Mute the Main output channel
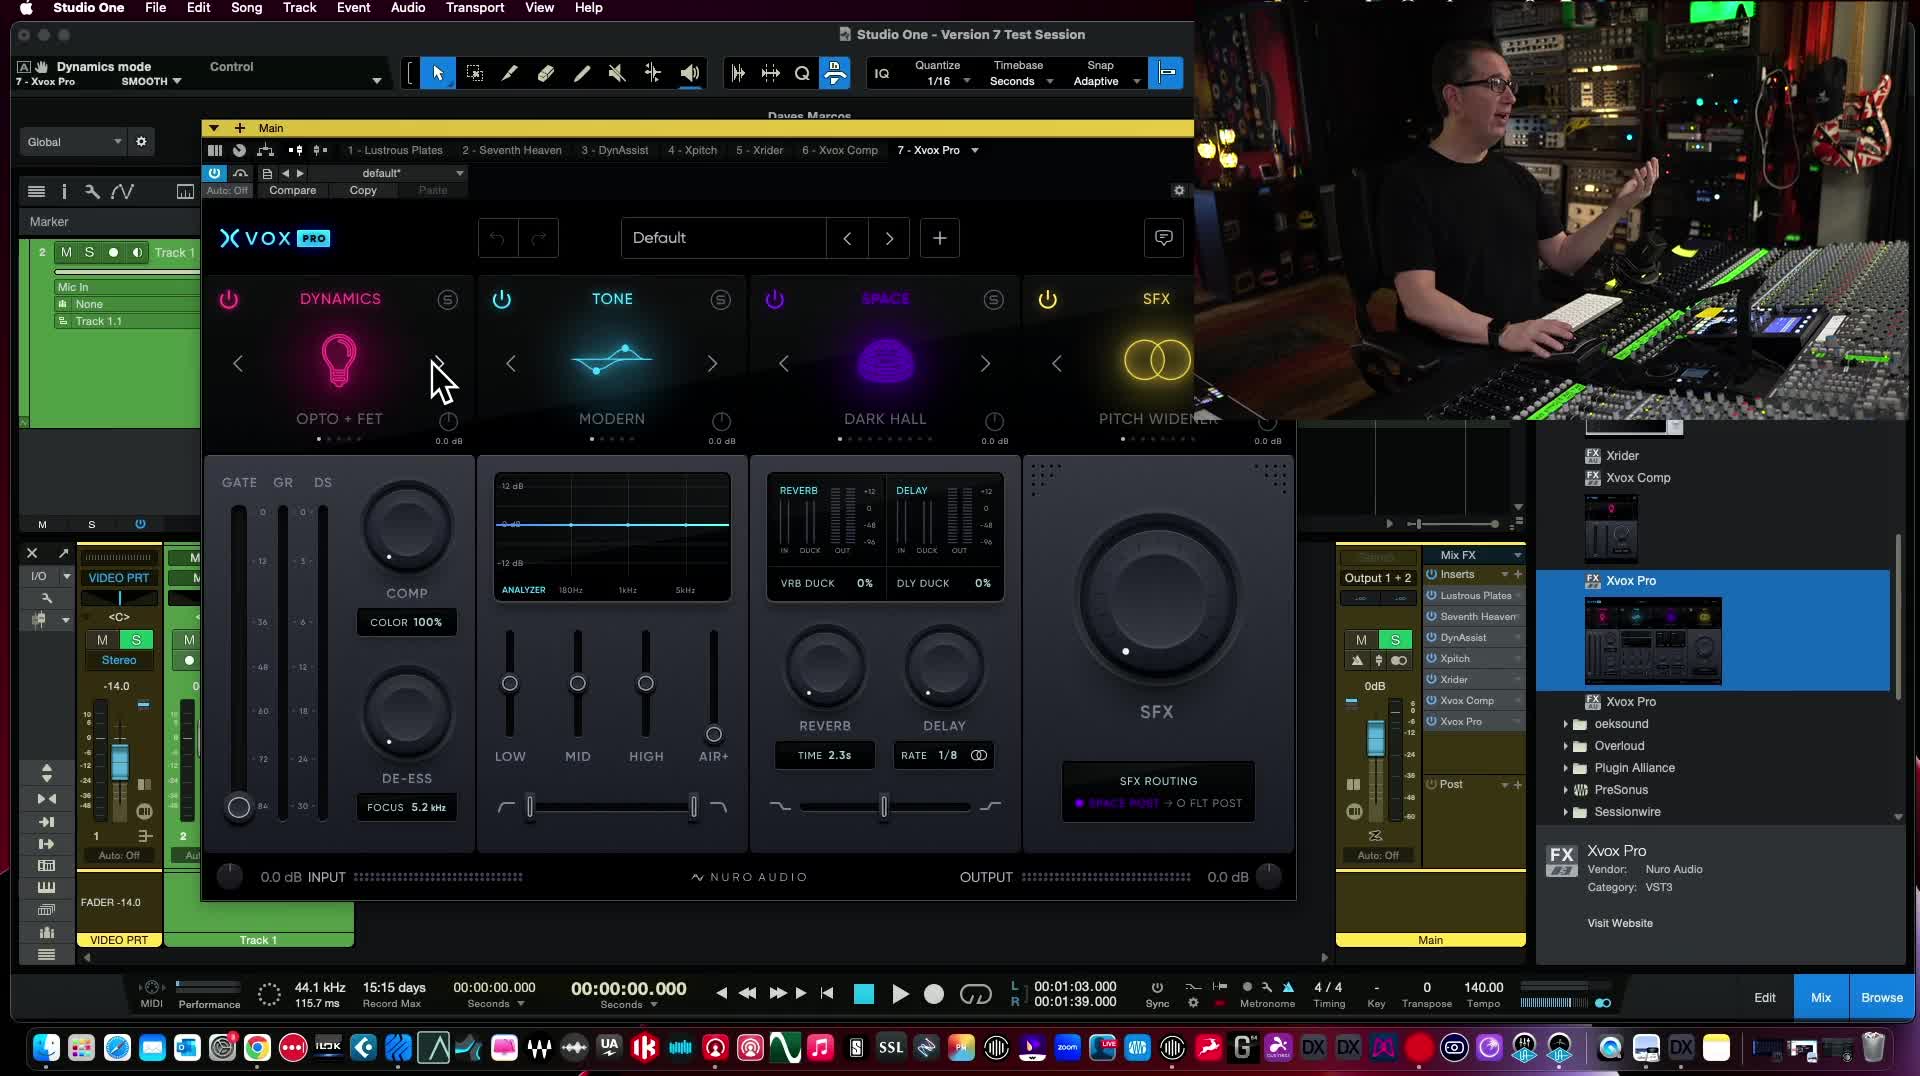The width and height of the screenshot is (1920, 1076). tap(1361, 640)
